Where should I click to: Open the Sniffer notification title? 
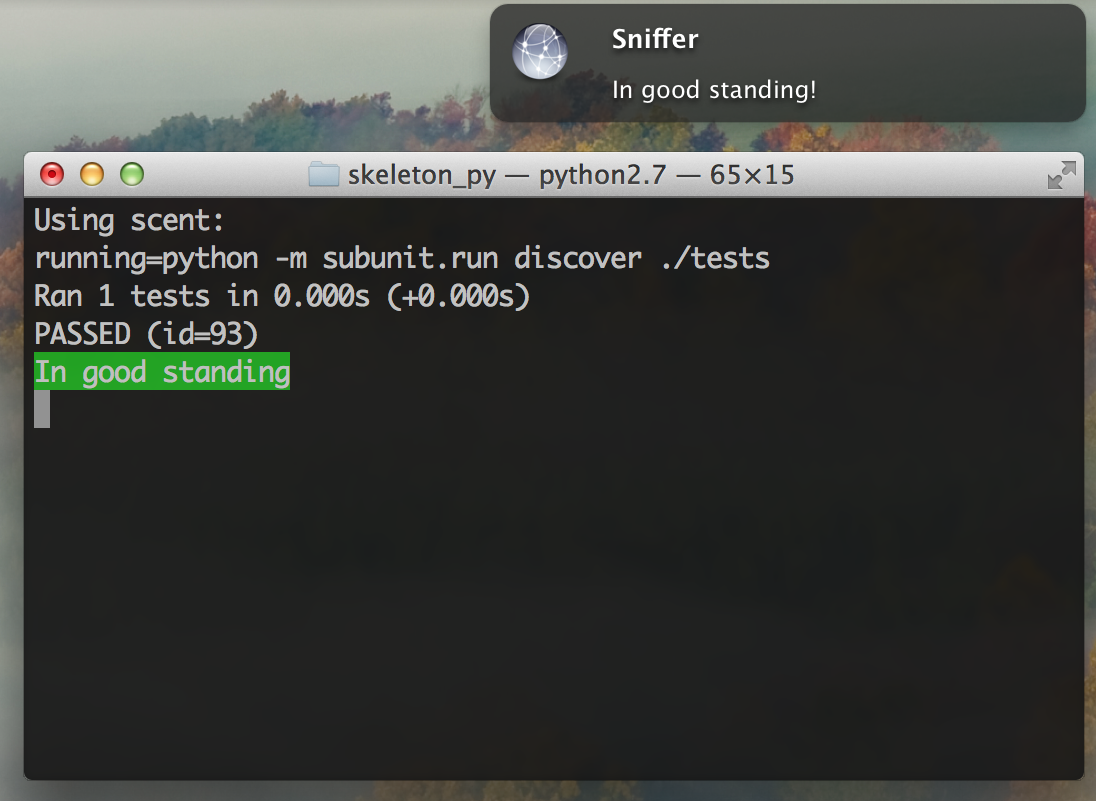coord(655,39)
